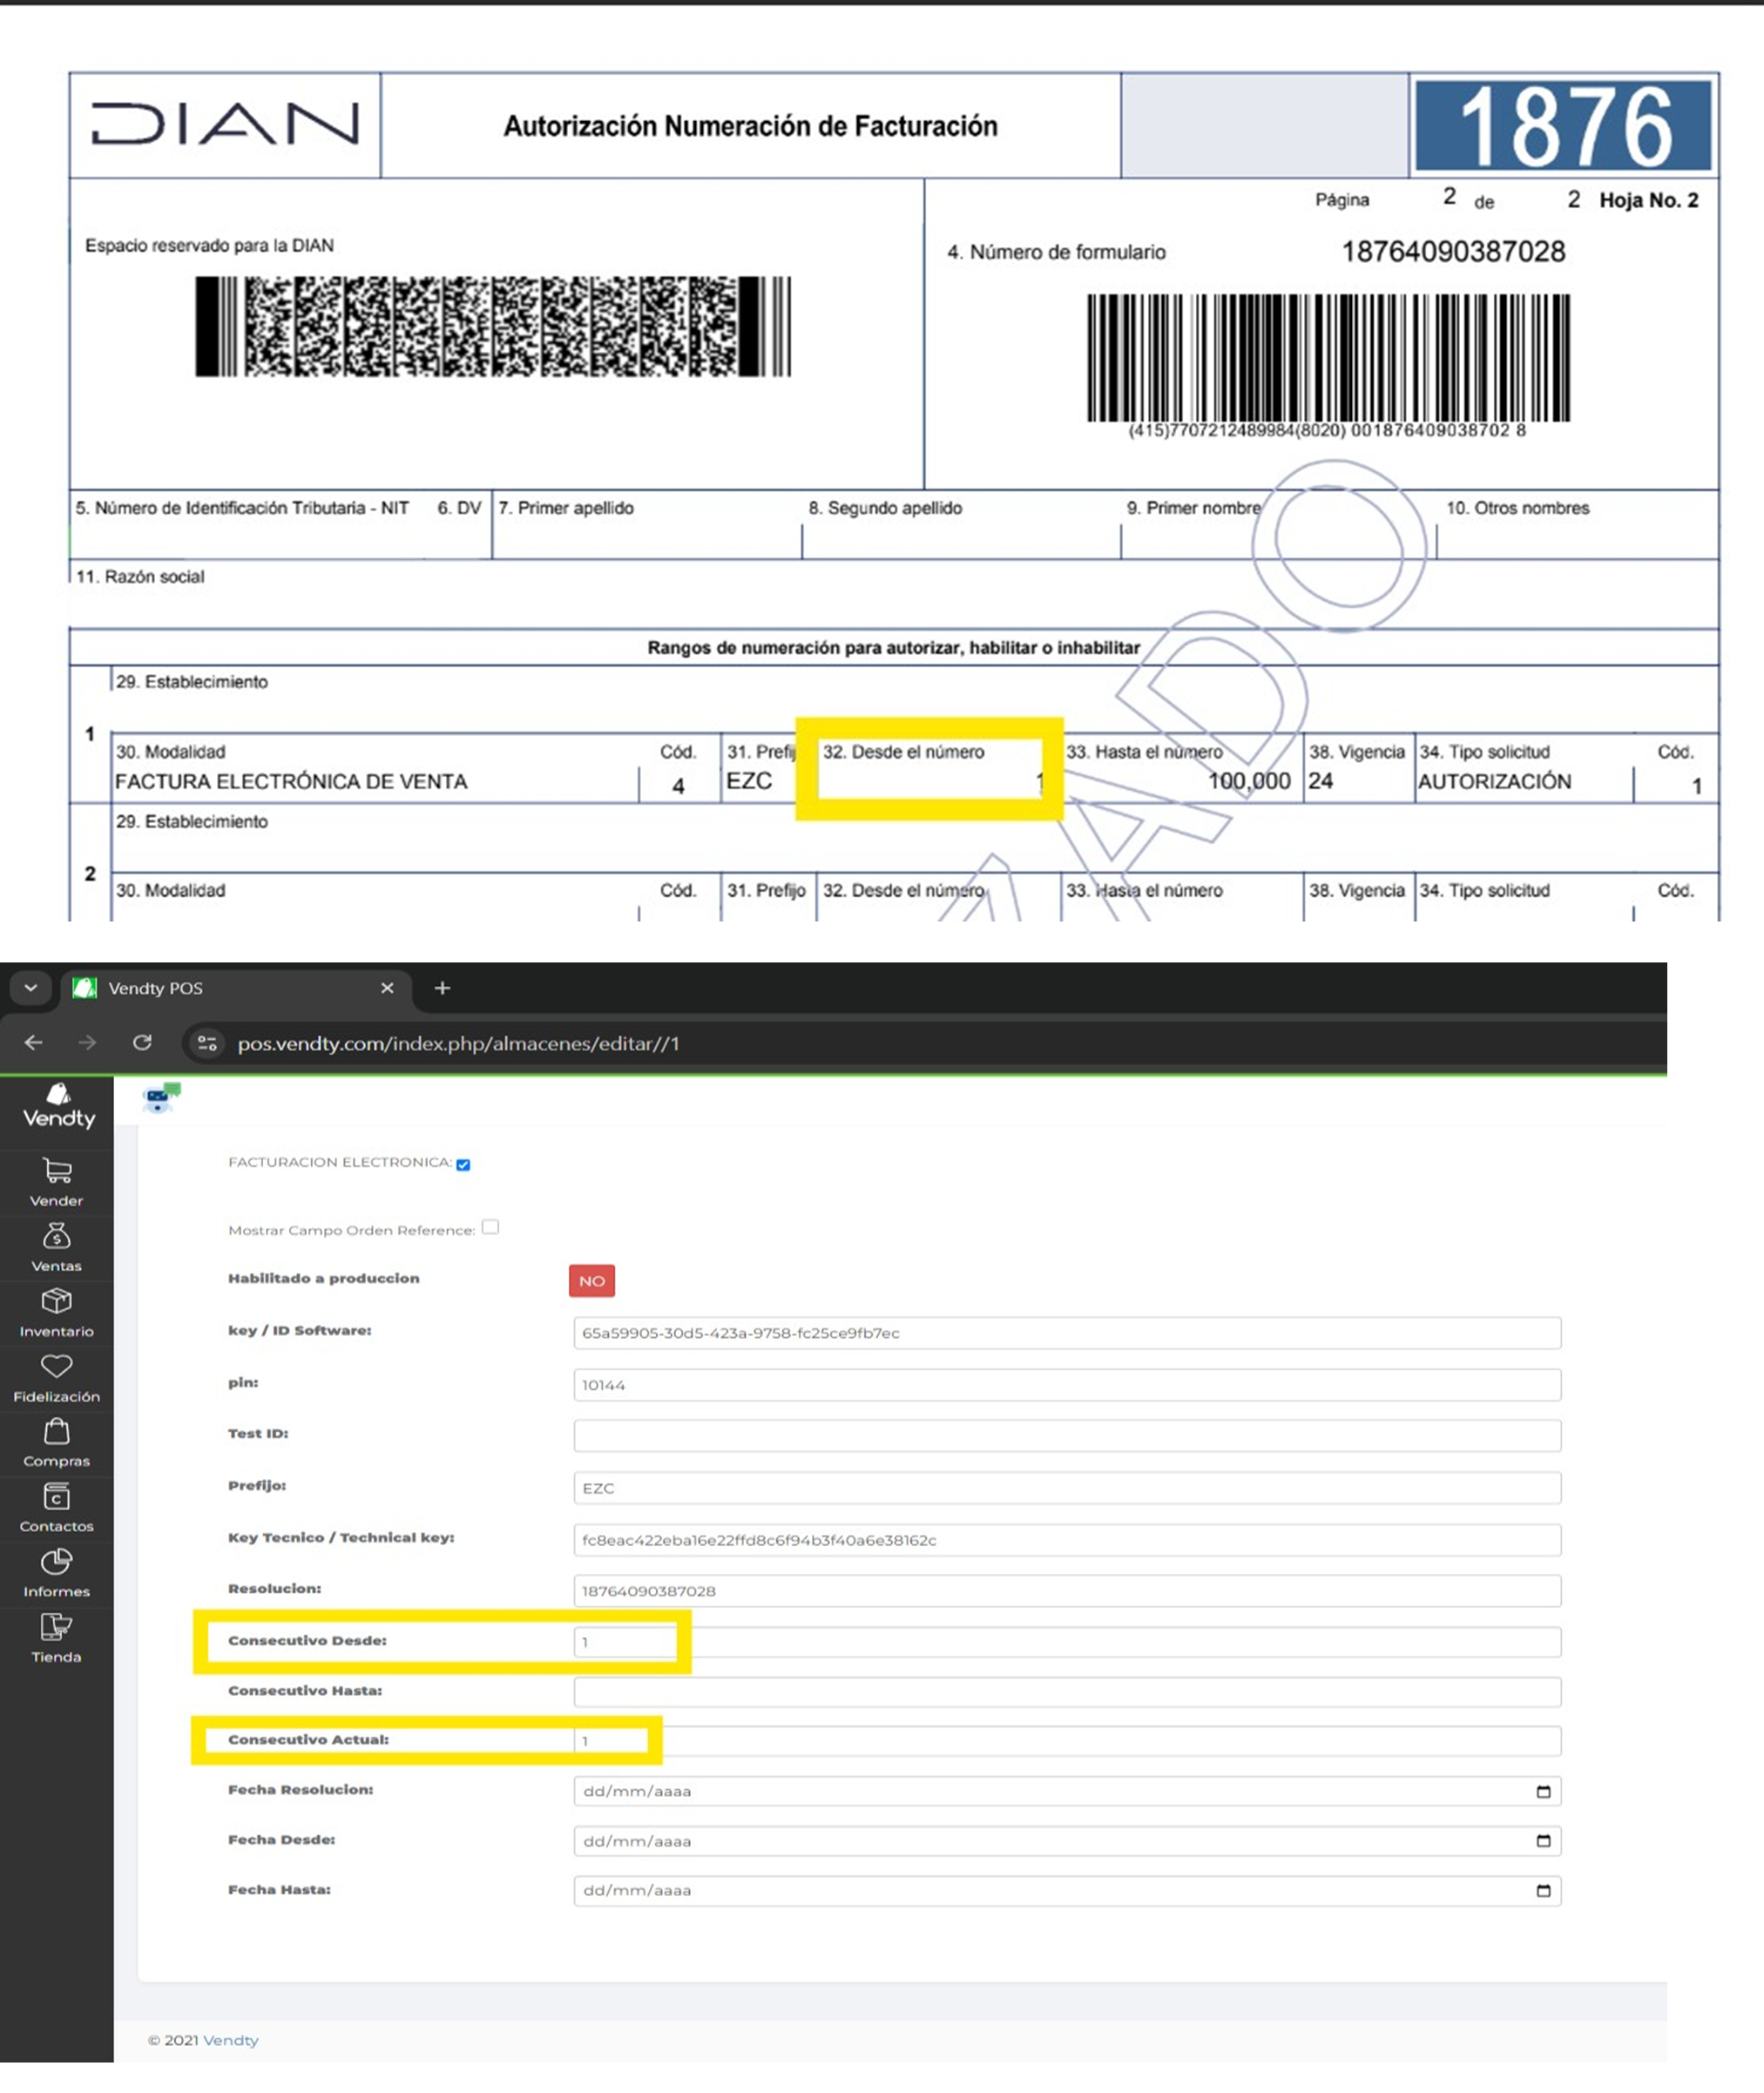
Task: Enable Mostrar Campo Orden Reference checkbox
Action: coord(490,1227)
